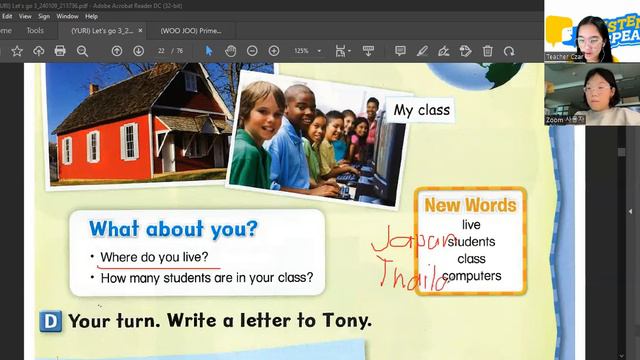Screen dimensions: 640x360
Task: Switch to the (WOO JOO) Prime tab
Action: 191,31
